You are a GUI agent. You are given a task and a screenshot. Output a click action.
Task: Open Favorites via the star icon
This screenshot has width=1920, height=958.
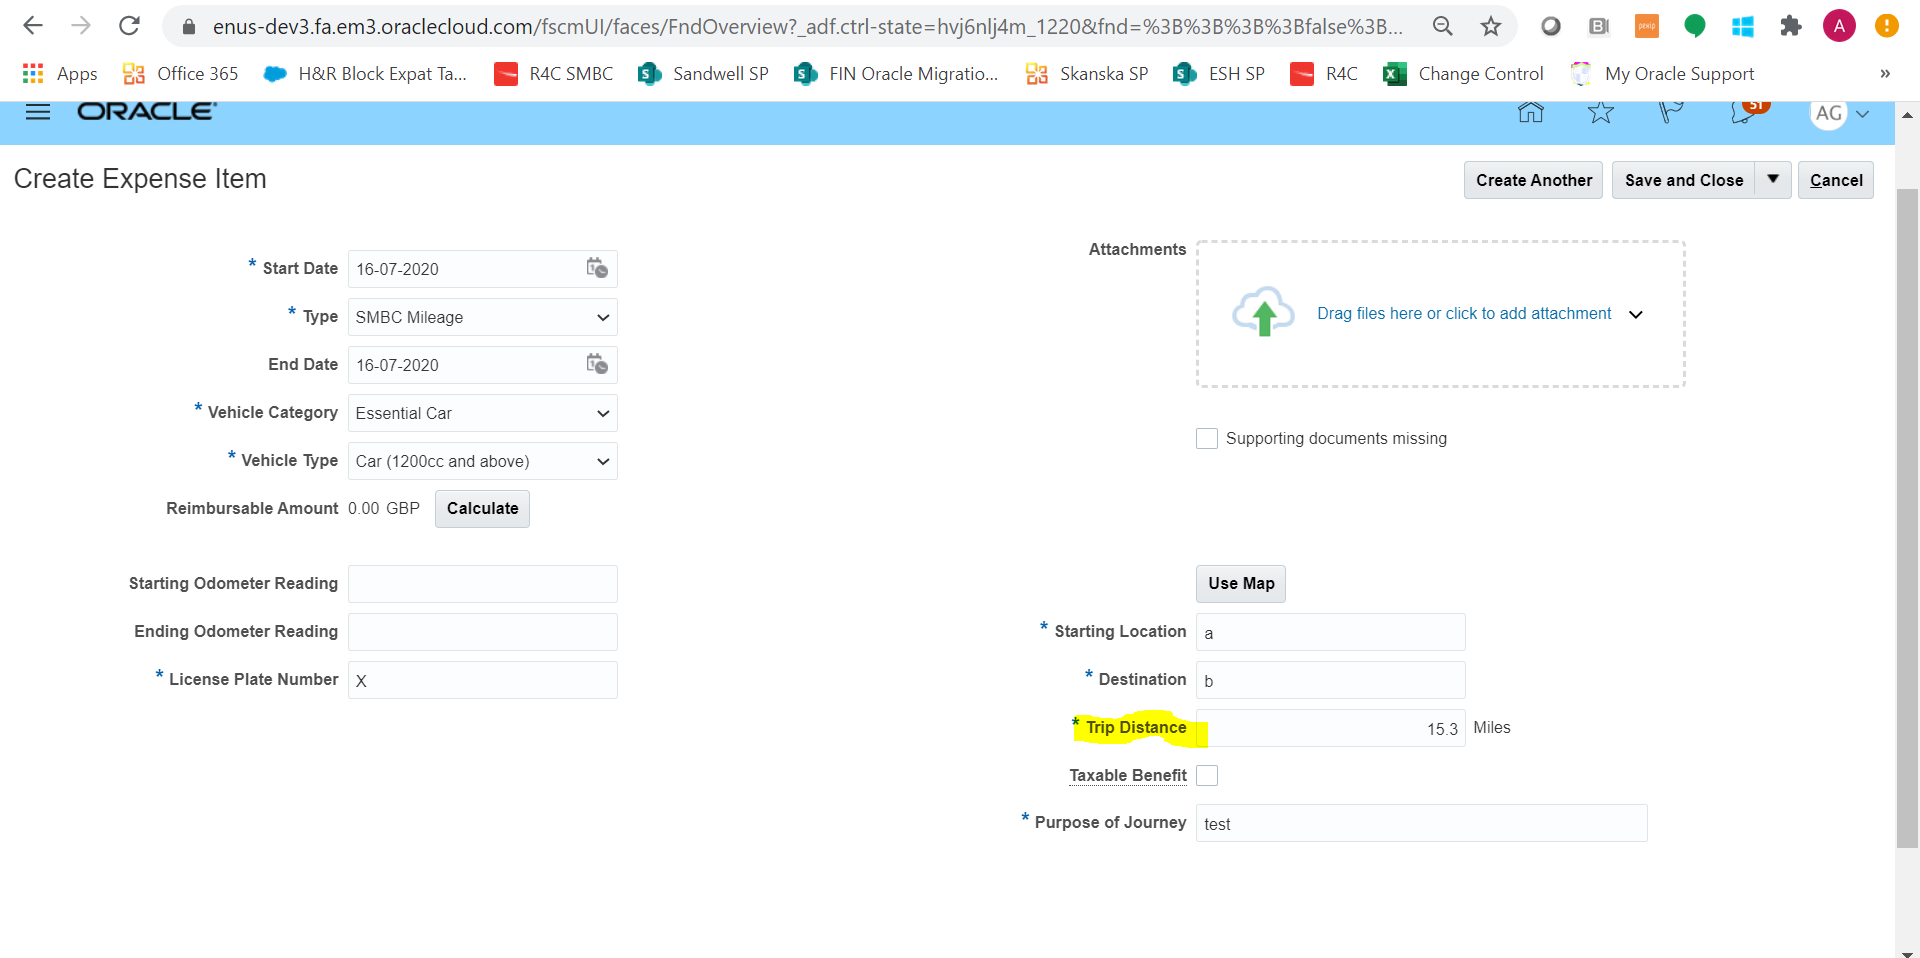(1600, 112)
